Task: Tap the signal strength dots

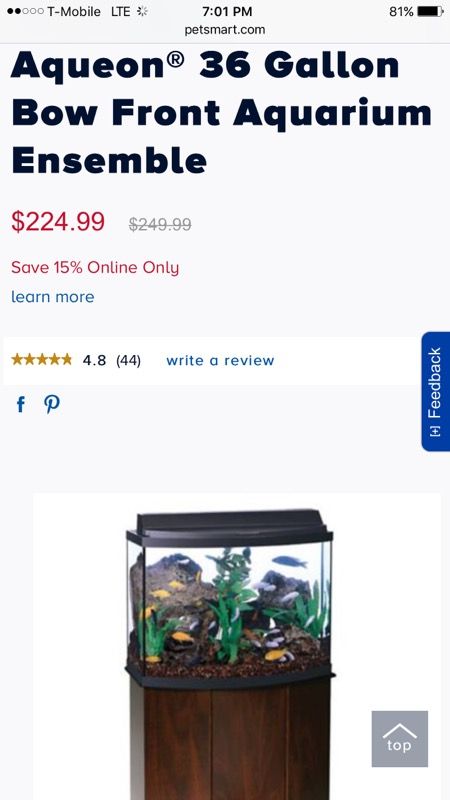Action: (25, 11)
